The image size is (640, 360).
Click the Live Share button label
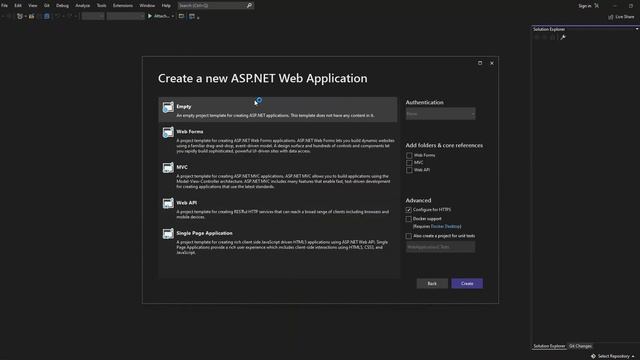click(624, 17)
